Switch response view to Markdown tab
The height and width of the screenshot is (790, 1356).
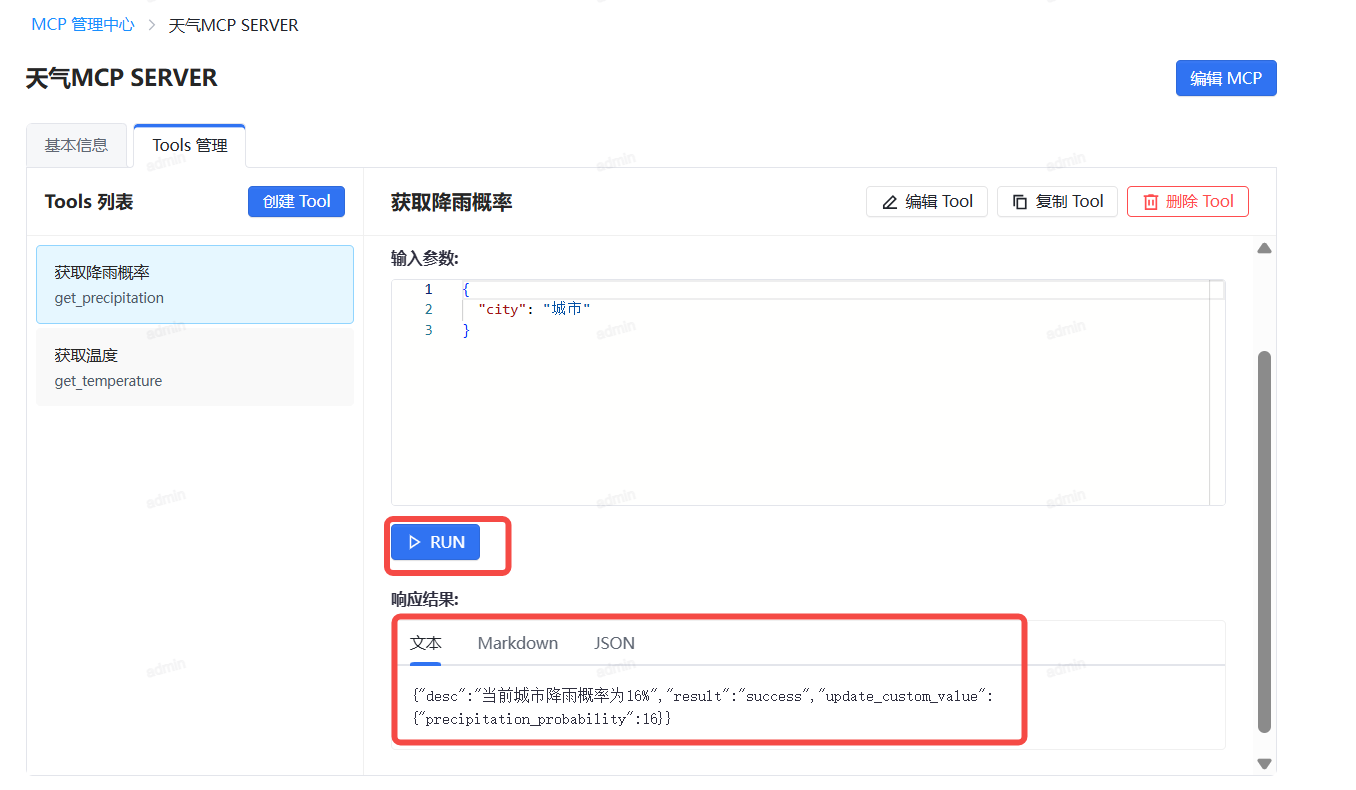(518, 643)
